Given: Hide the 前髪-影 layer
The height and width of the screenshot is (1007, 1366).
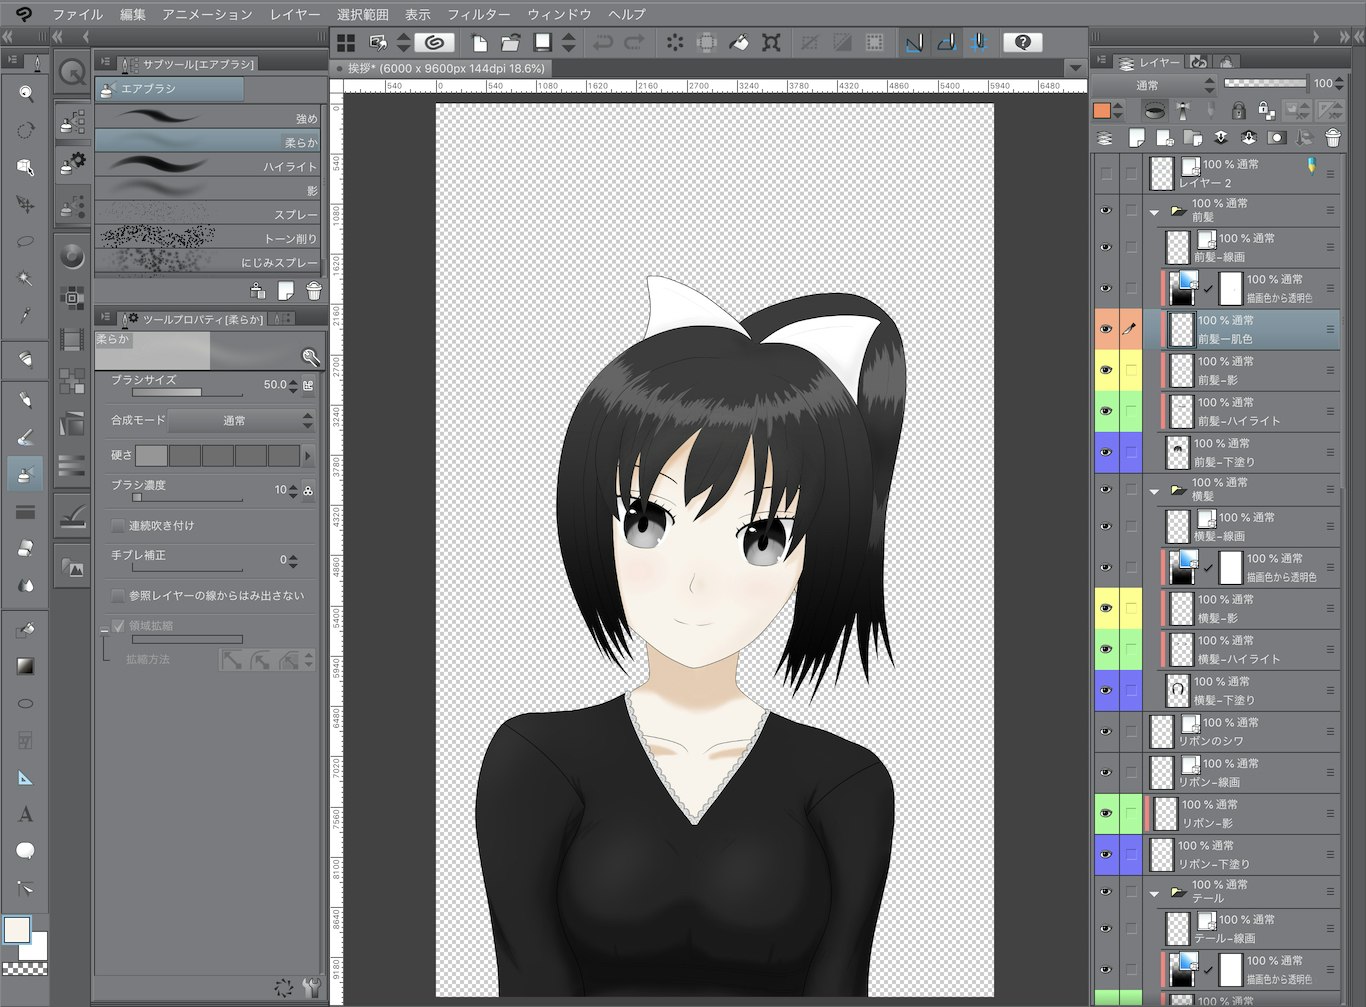Looking at the screenshot, I should click(x=1106, y=370).
